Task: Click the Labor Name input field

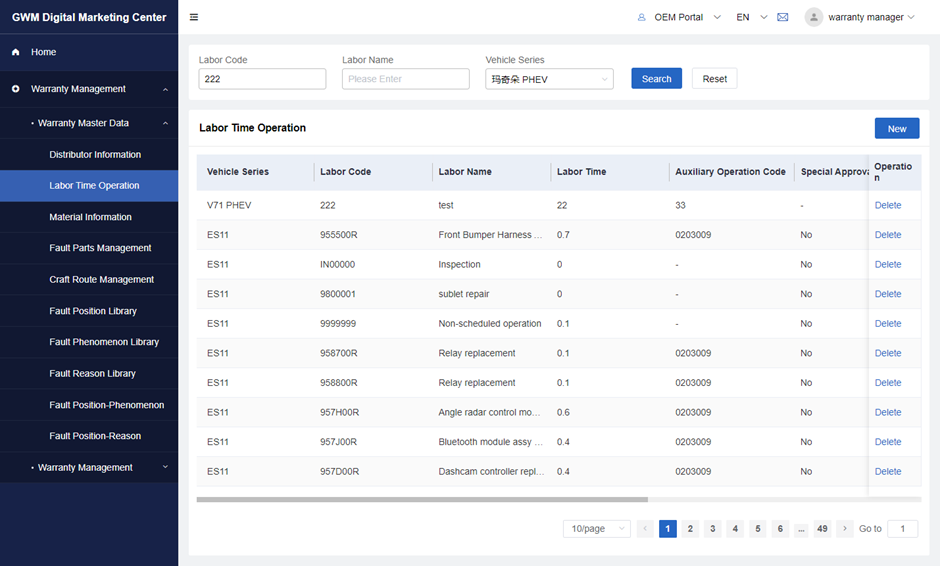Action: pos(405,79)
